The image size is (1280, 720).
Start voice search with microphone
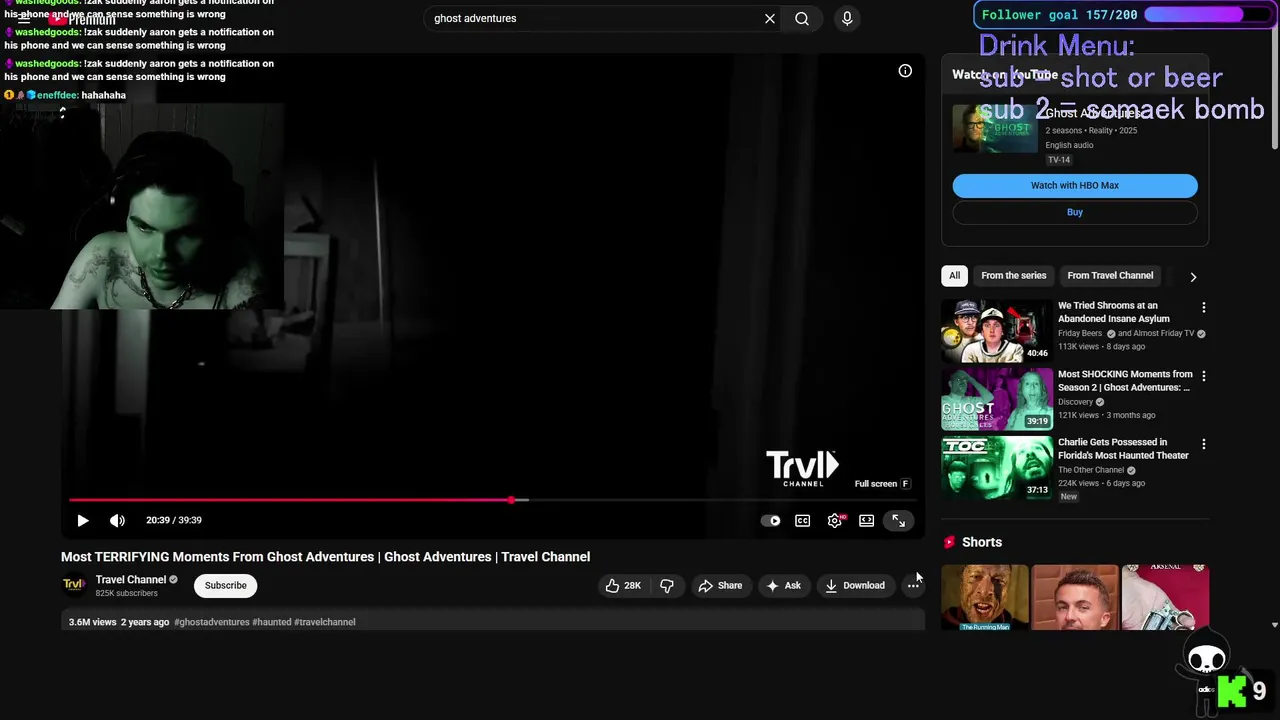click(847, 19)
